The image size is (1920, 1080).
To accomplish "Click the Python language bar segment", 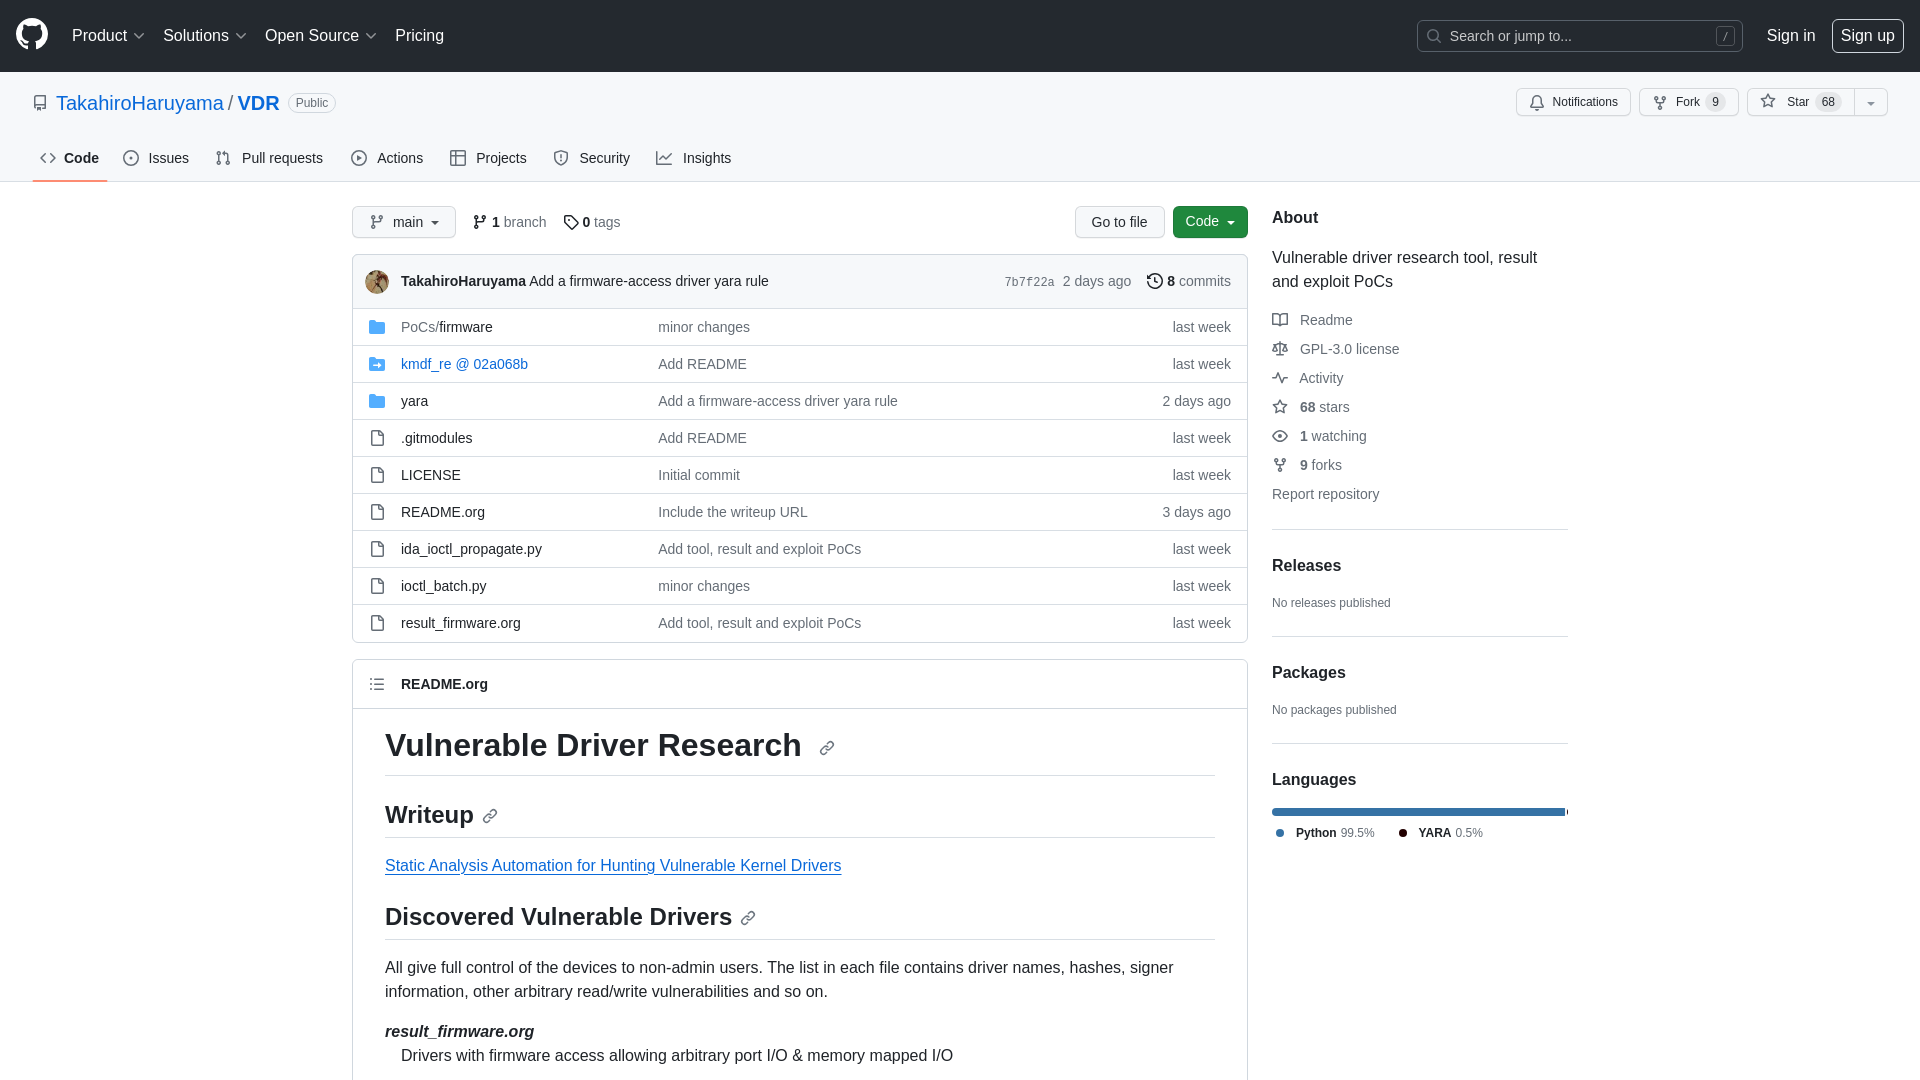I will click(x=1418, y=811).
